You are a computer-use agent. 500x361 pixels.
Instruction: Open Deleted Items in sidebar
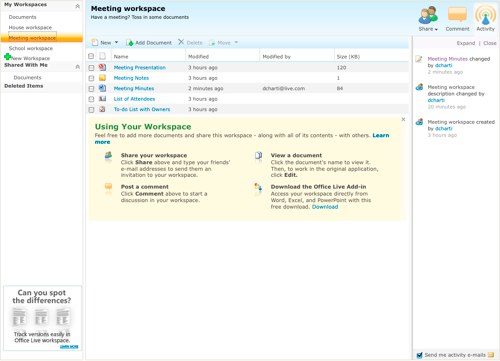24,86
